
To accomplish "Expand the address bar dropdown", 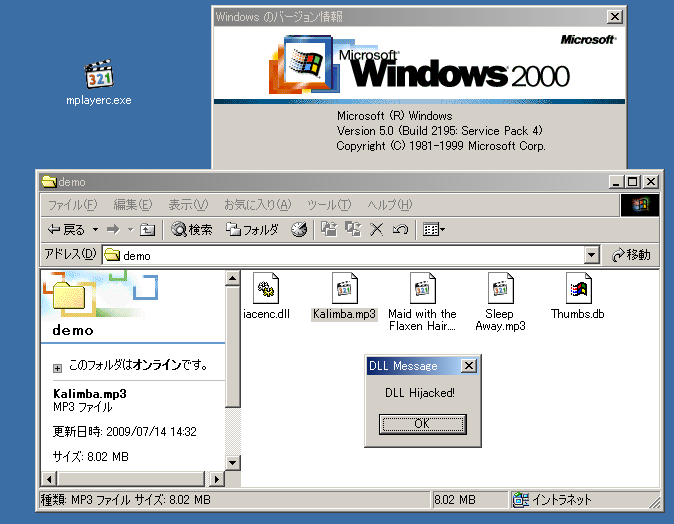I will tap(591, 255).
